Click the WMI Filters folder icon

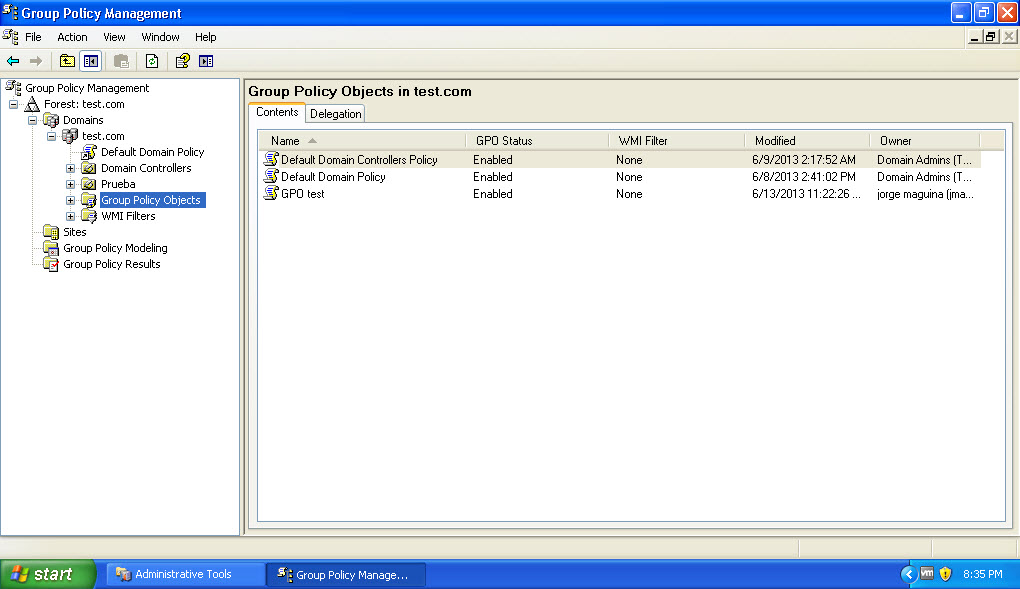coord(88,216)
